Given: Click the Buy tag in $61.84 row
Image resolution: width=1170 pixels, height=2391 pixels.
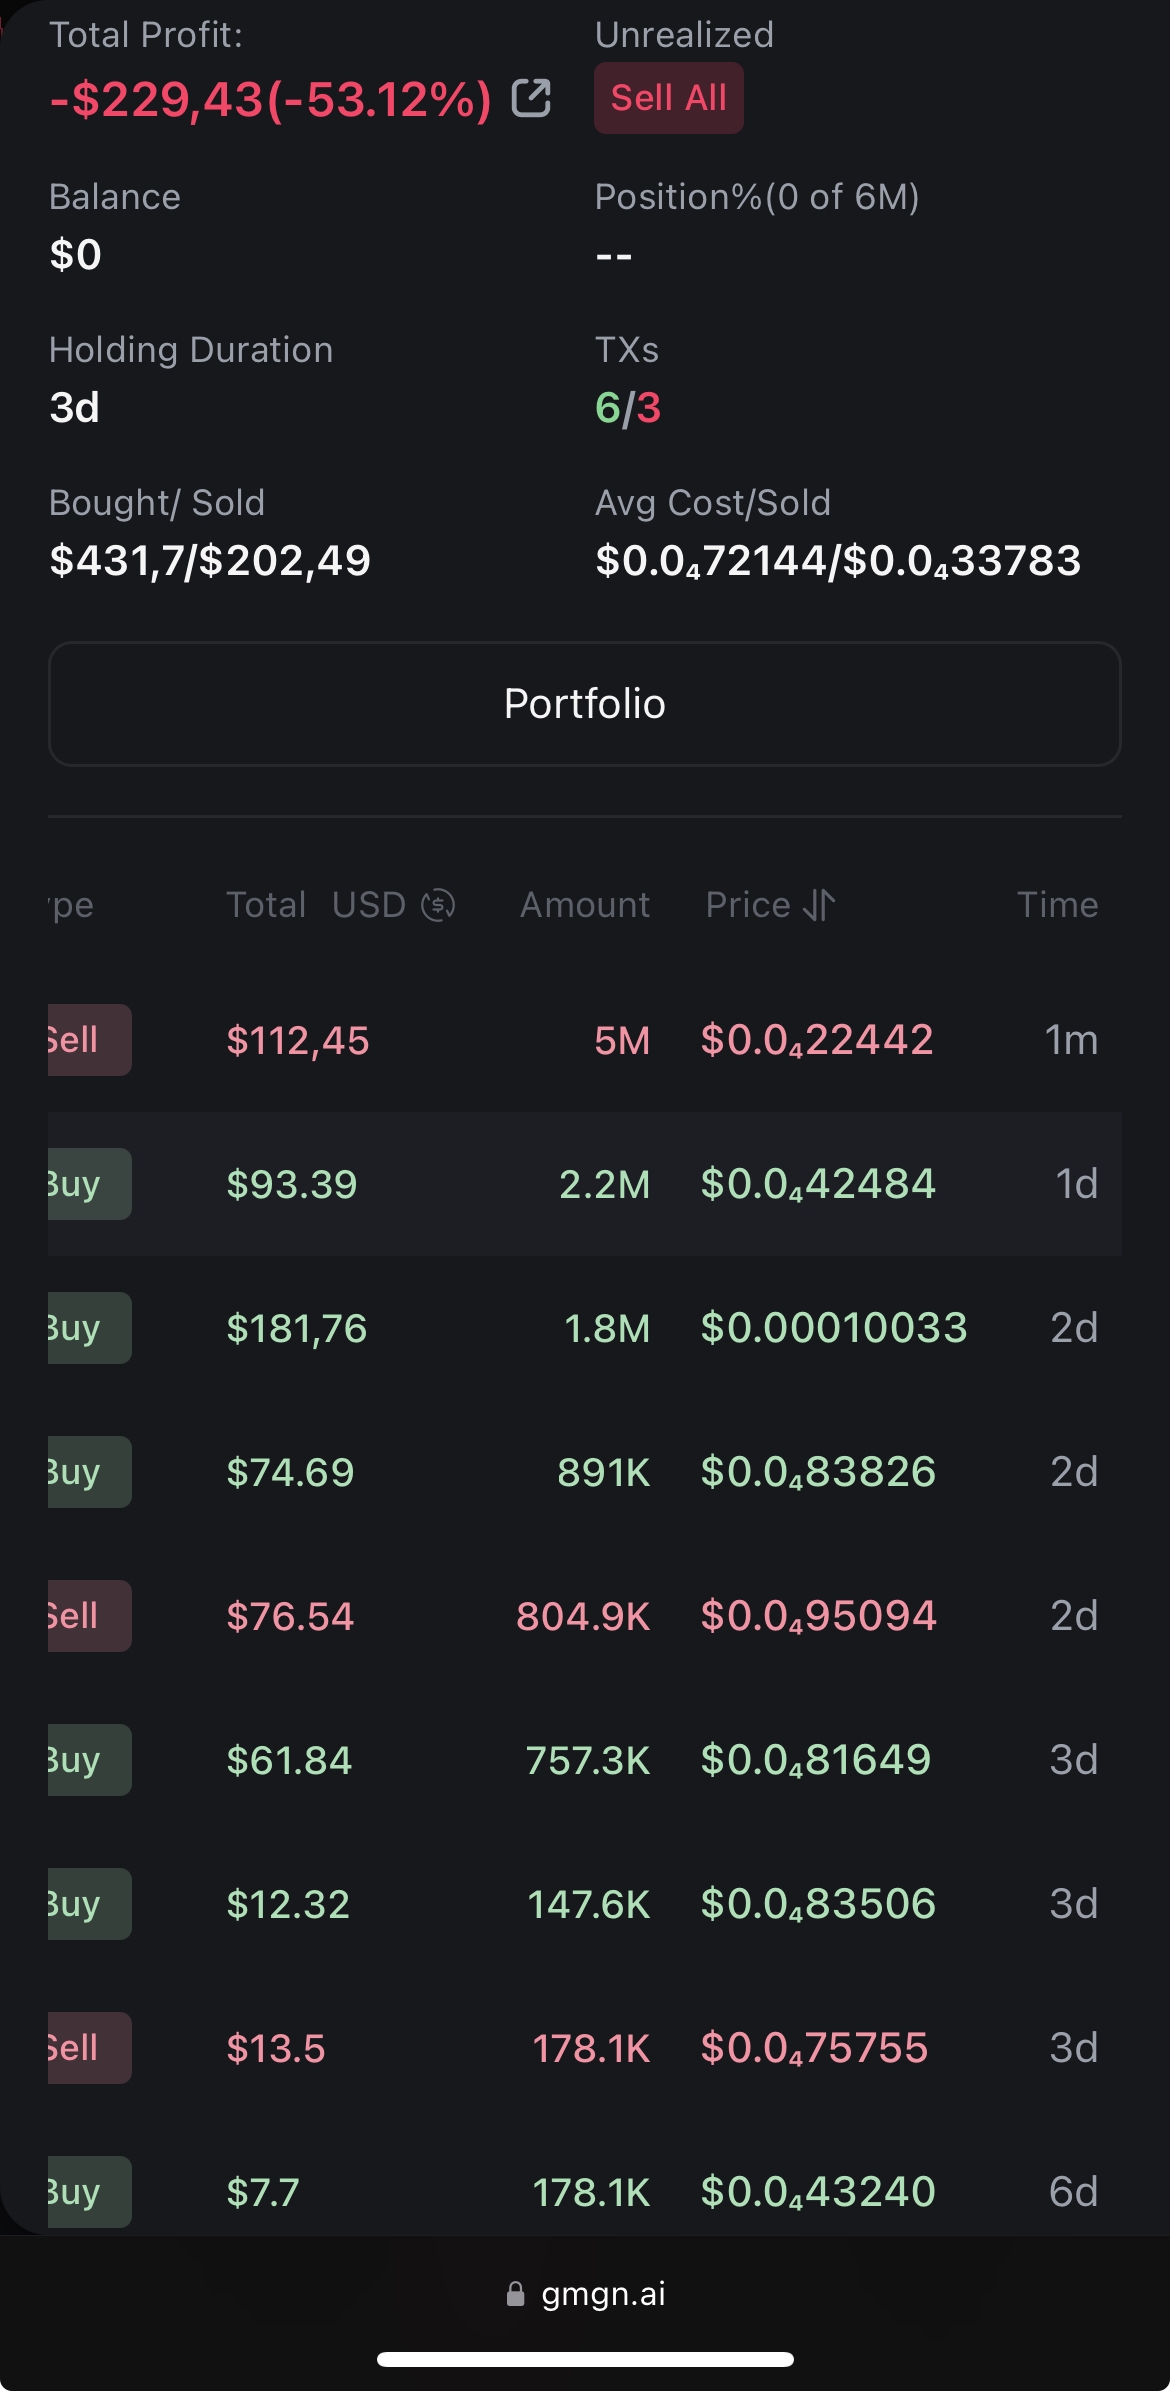Looking at the screenshot, I should [x=88, y=1760].
